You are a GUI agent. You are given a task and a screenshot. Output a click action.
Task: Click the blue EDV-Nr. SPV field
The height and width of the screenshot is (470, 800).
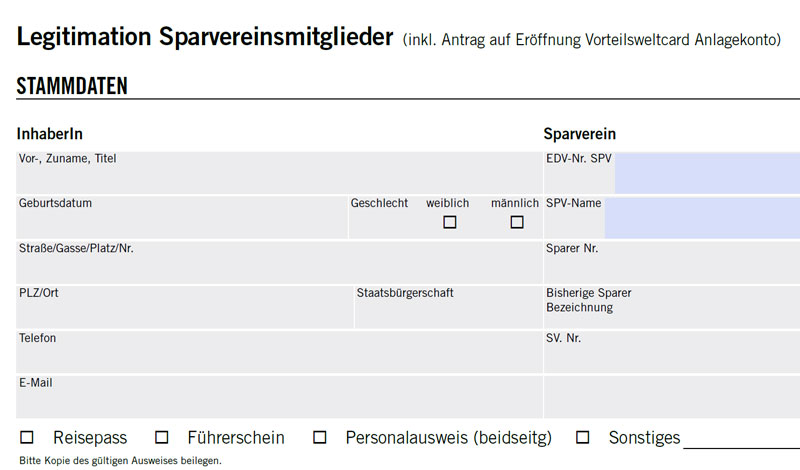[x=706, y=173]
